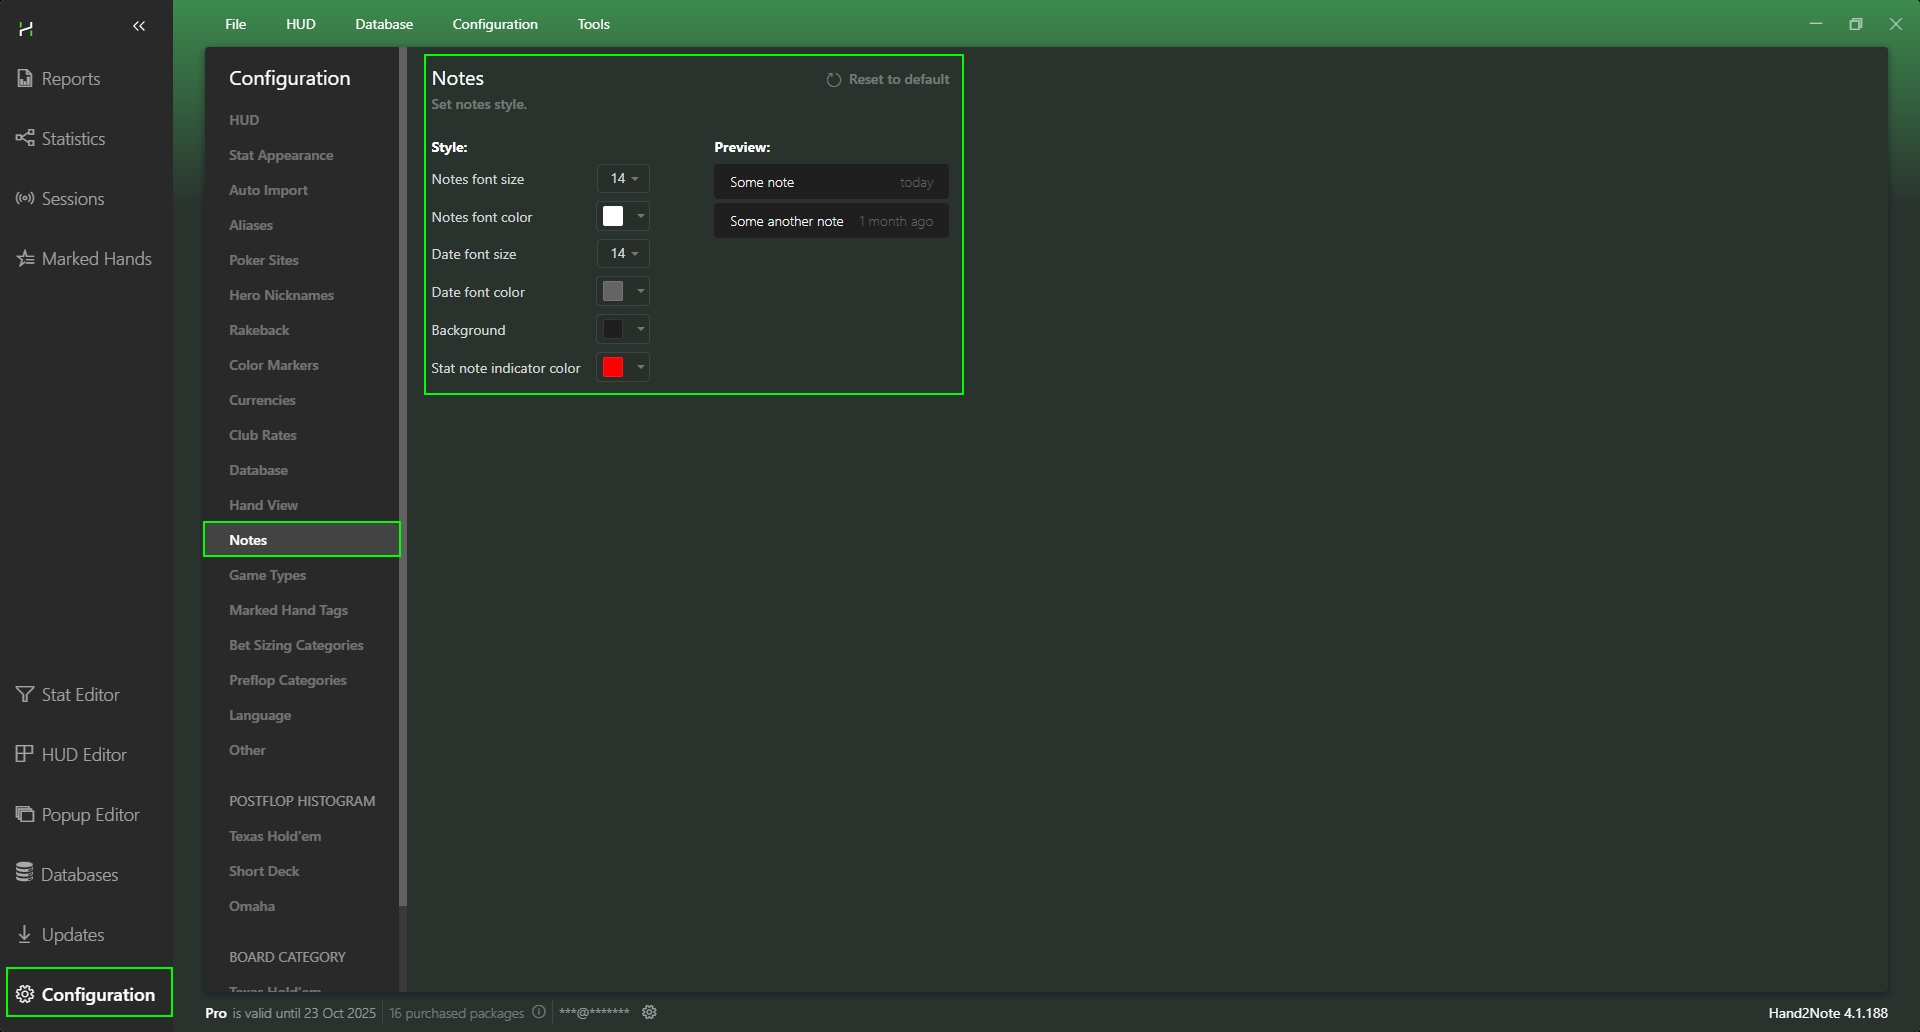Open the Reports section icon
Image resolution: width=1920 pixels, height=1032 pixels.
pos(25,78)
